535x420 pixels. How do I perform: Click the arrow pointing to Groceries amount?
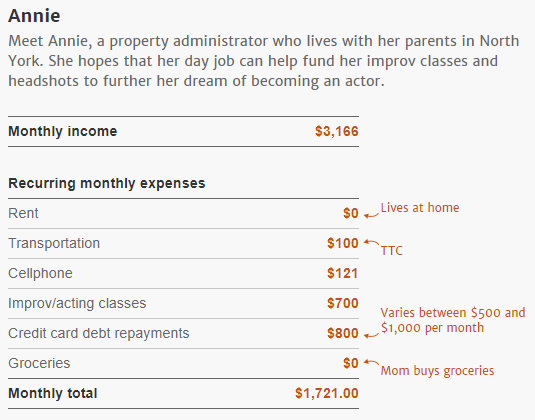[371, 362]
